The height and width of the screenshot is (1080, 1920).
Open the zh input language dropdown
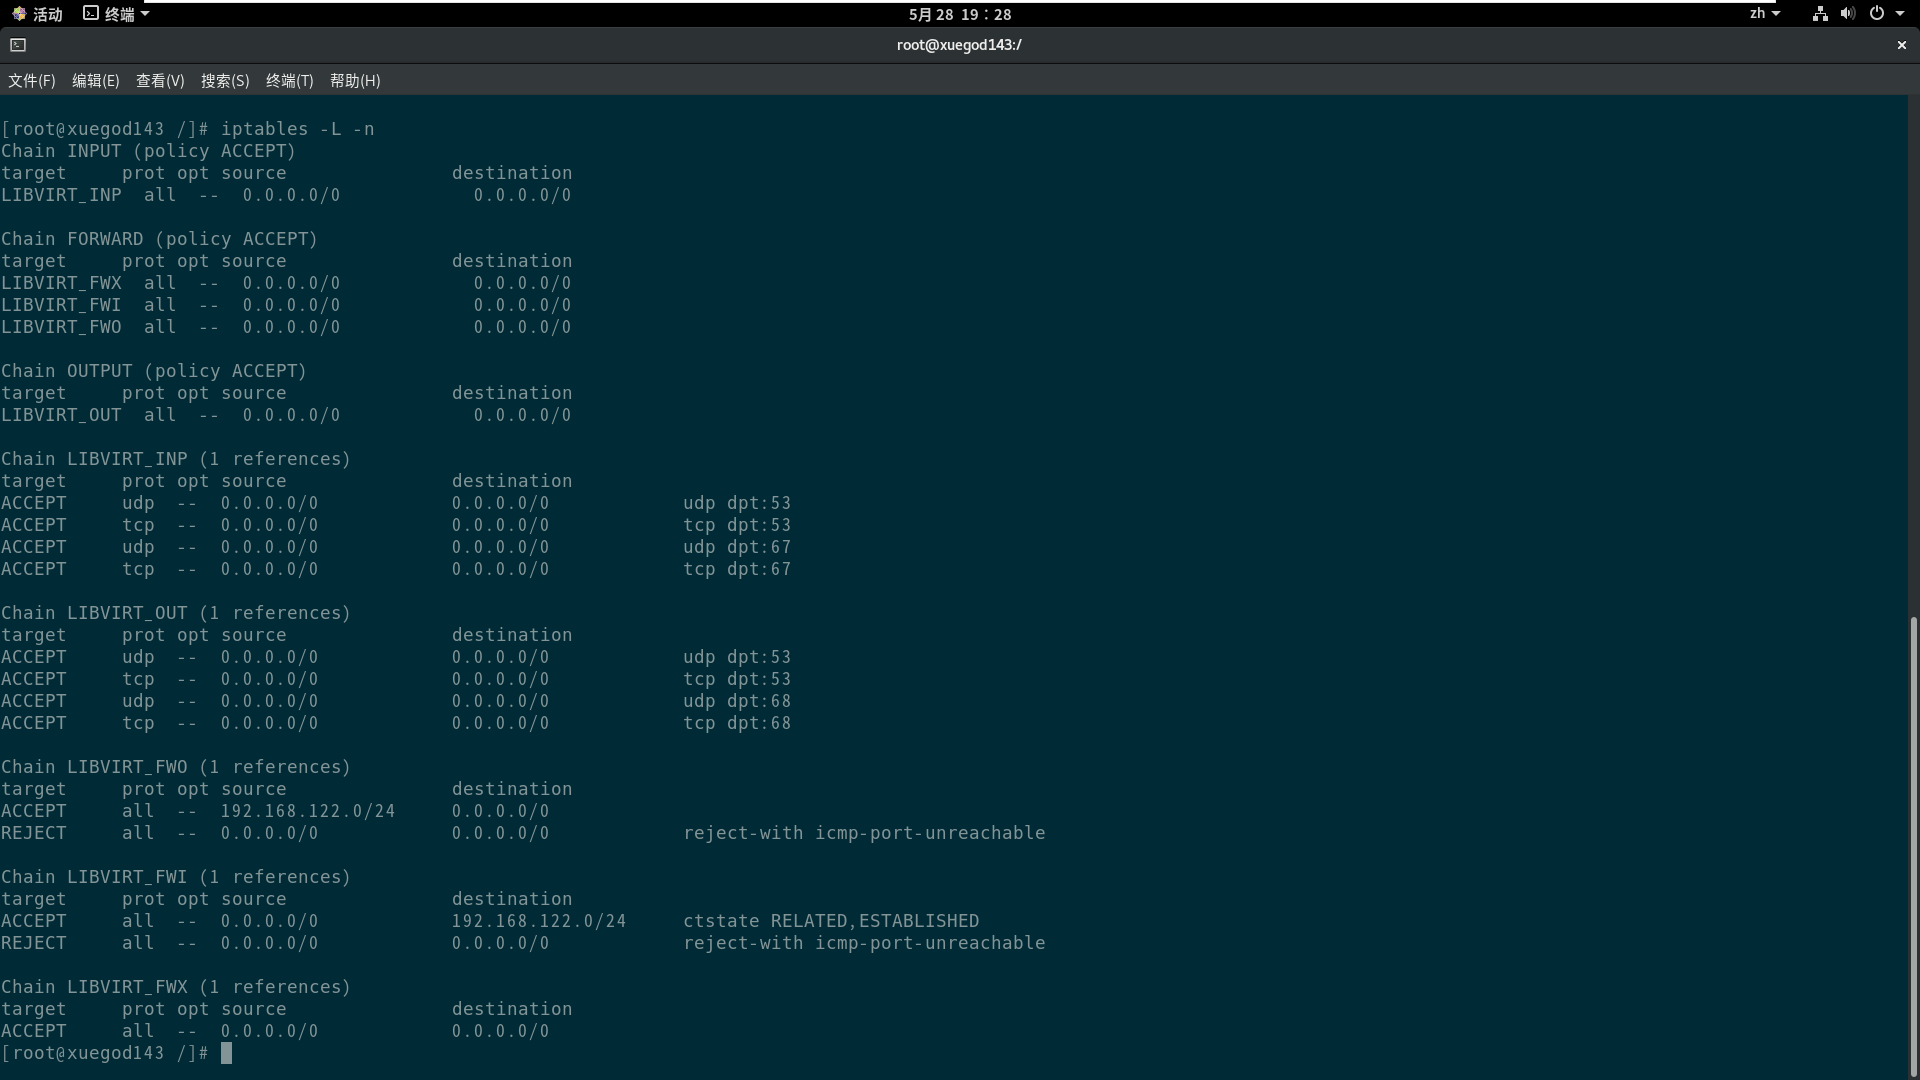(1764, 14)
